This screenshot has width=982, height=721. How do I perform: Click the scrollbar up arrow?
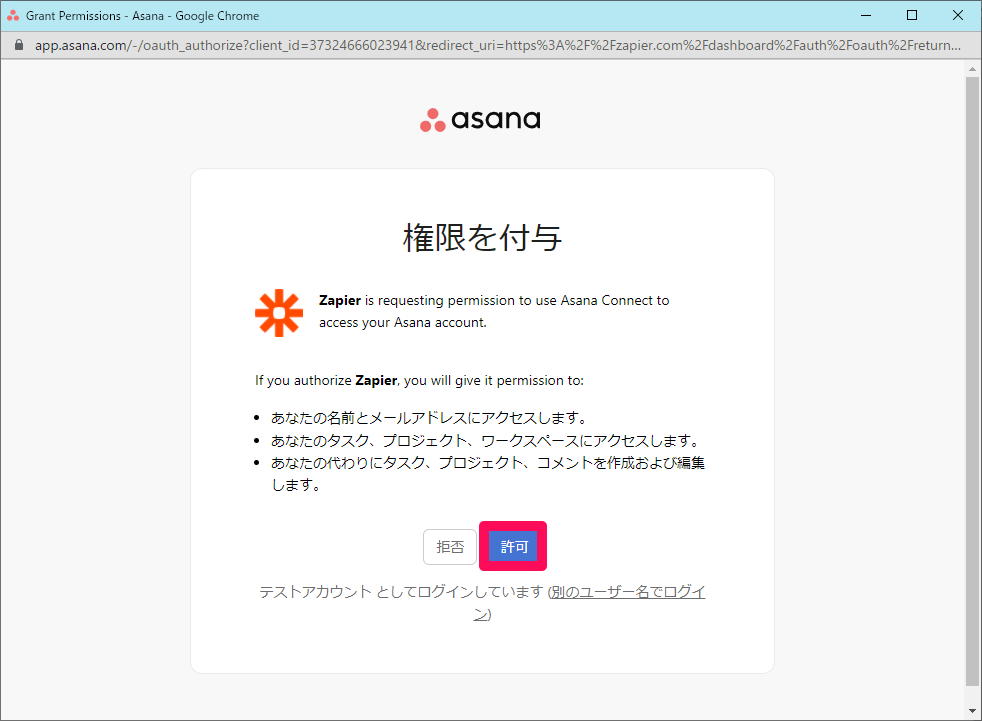click(x=972, y=68)
